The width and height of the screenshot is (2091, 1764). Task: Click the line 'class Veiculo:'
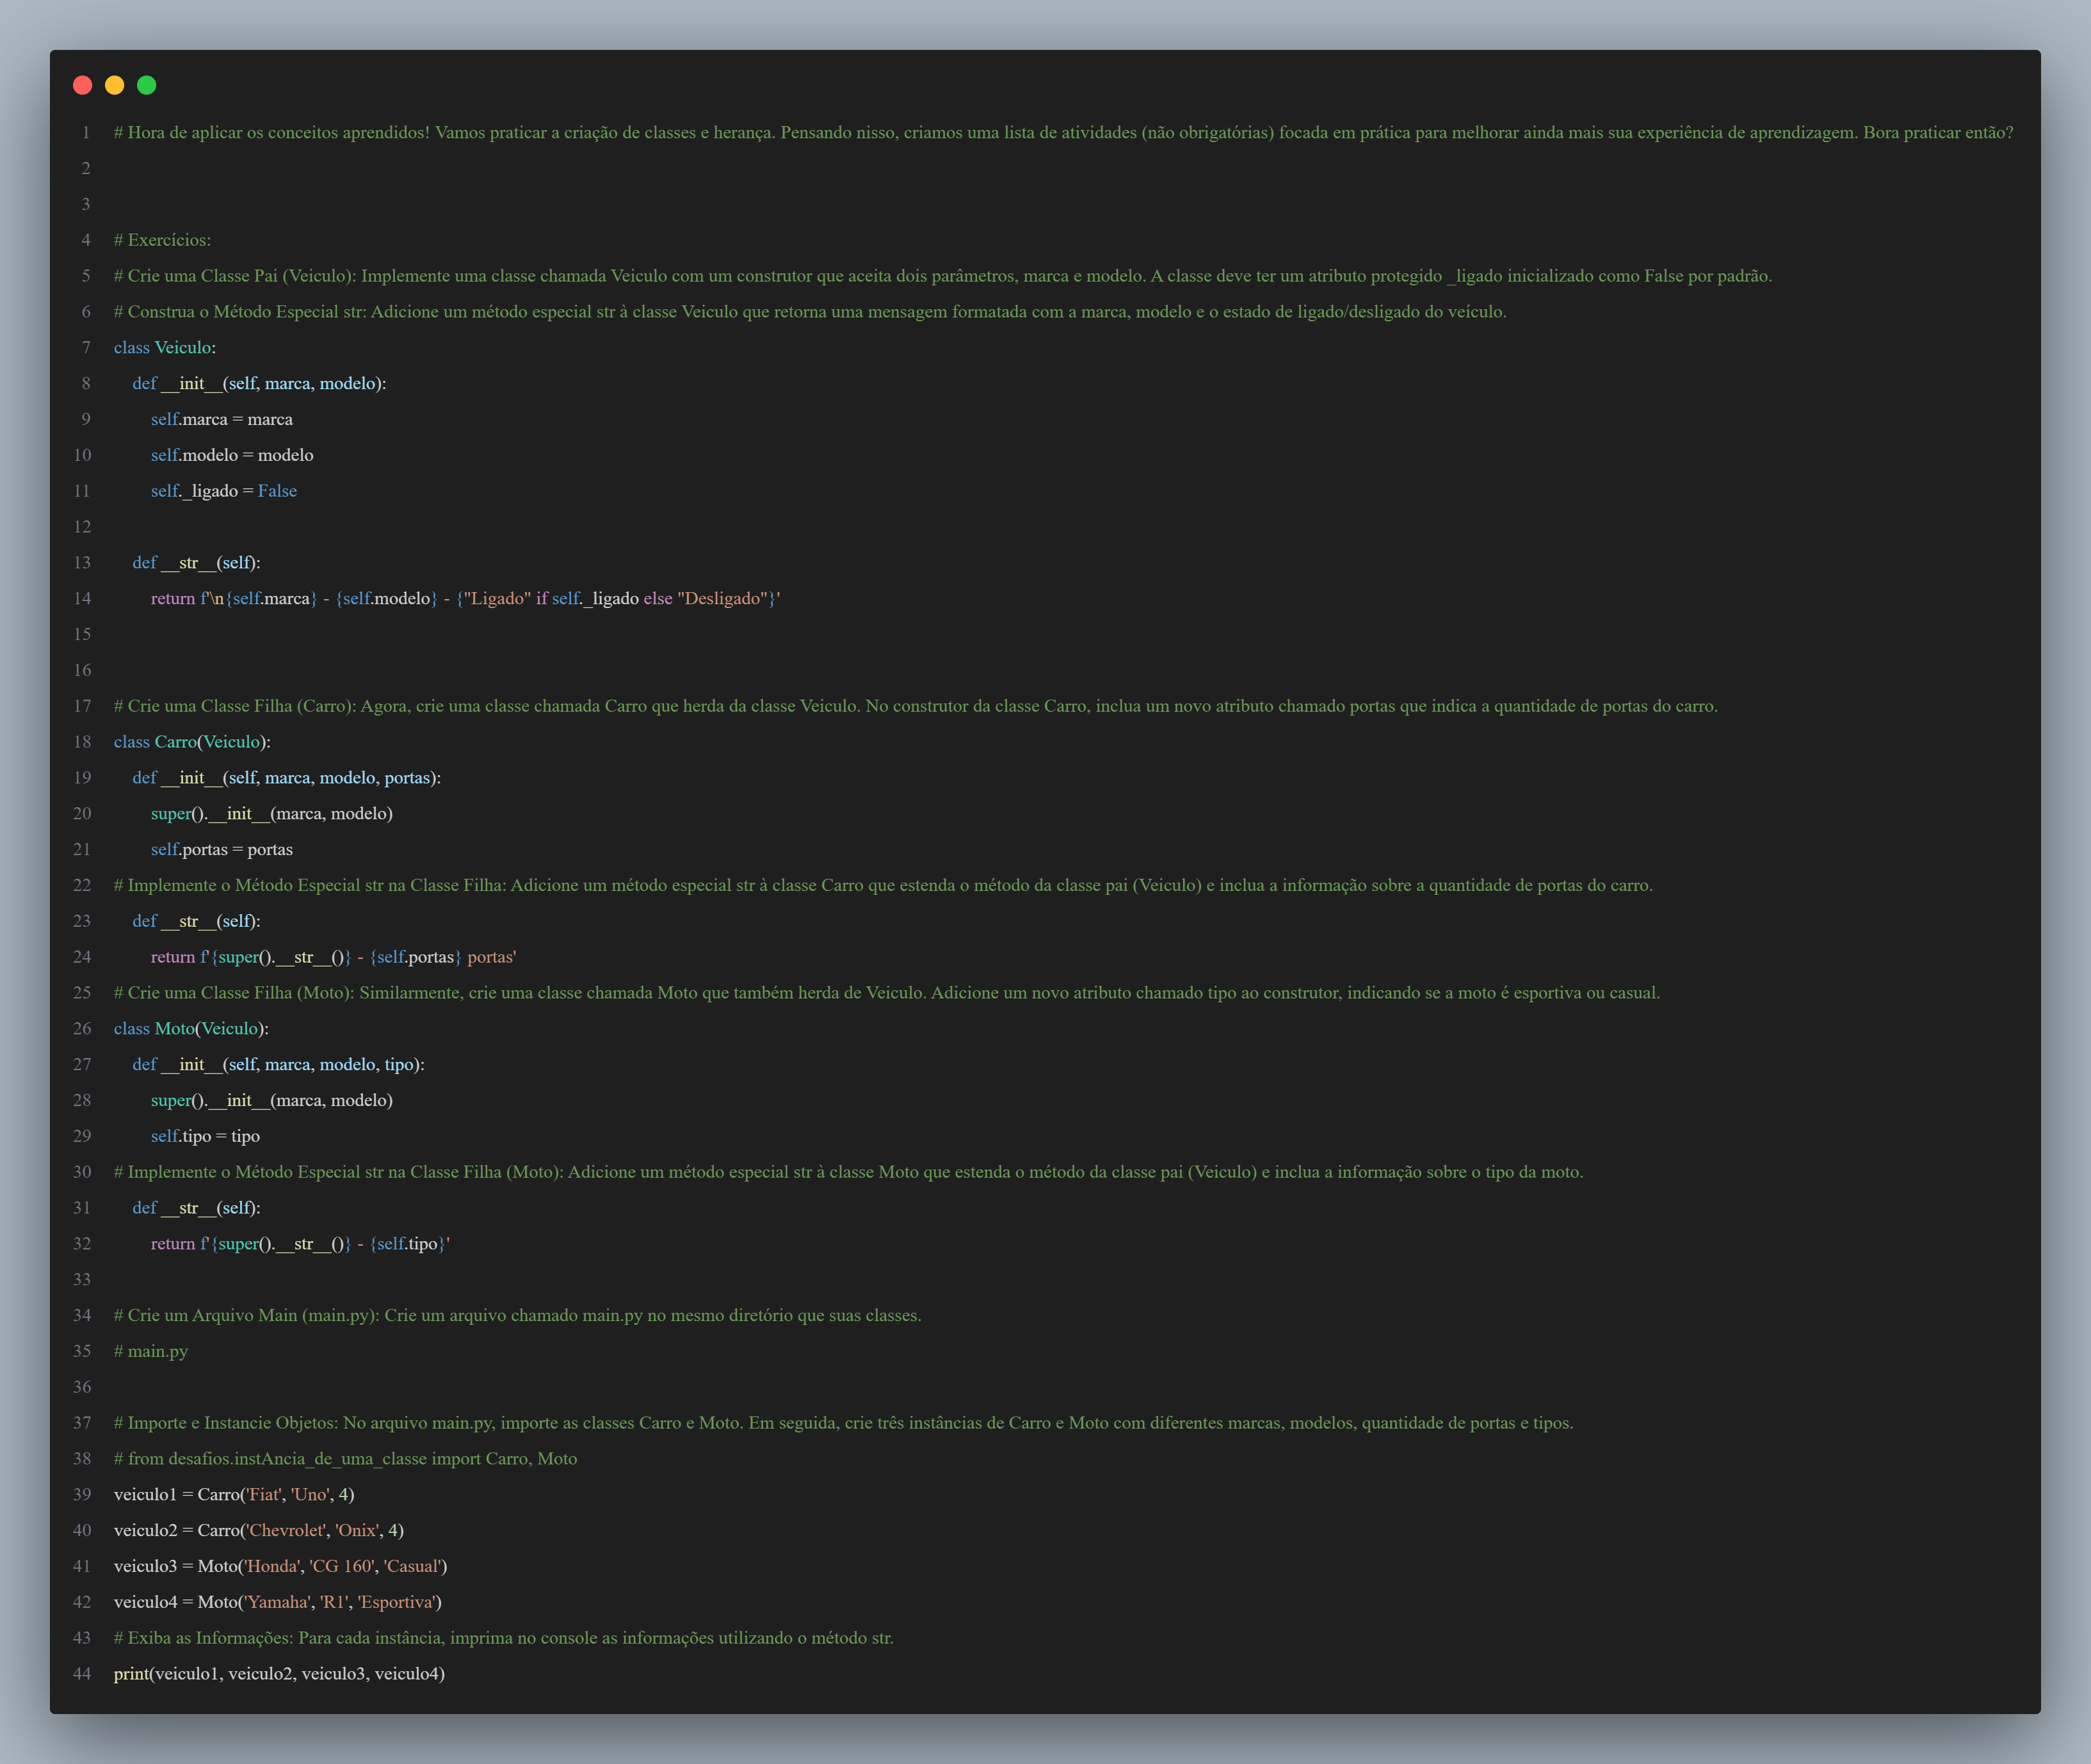click(x=165, y=347)
